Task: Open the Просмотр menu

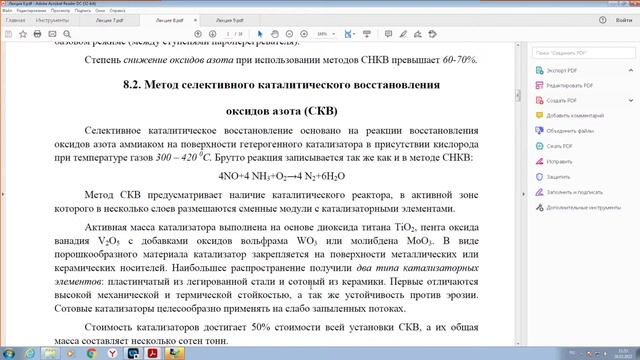Action: pyautogui.click(x=60, y=11)
